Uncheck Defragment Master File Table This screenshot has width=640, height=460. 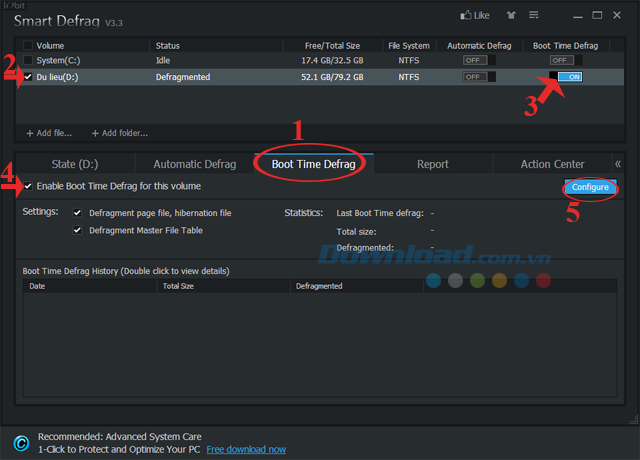pos(77,230)
